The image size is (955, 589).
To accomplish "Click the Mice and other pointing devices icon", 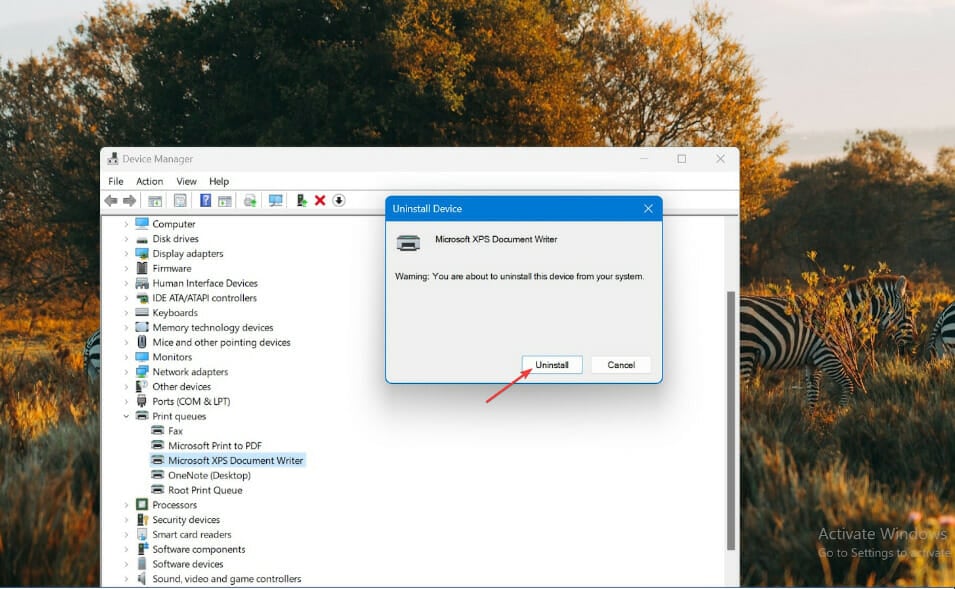I will [142, 342].
